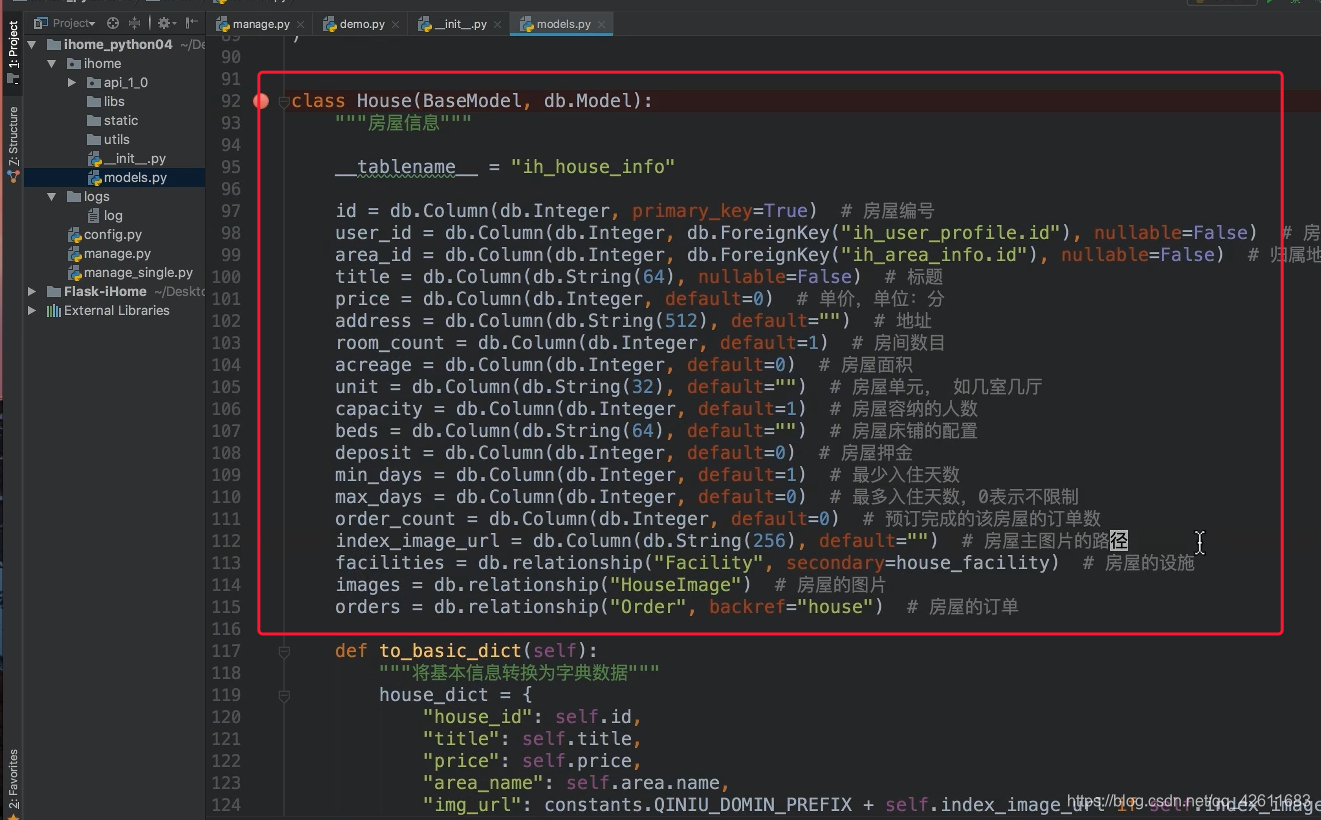Click the api_1_0 package folder icon
Screen dimensions: 1321x820
point(93,83)
